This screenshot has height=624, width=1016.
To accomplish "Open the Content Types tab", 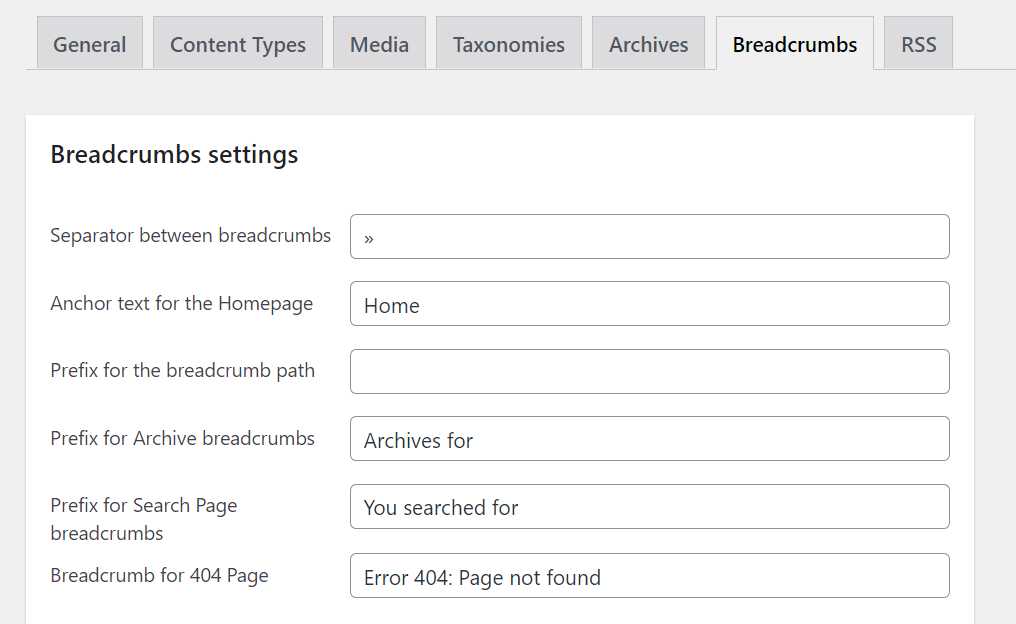I will click(x=238, y=44).
